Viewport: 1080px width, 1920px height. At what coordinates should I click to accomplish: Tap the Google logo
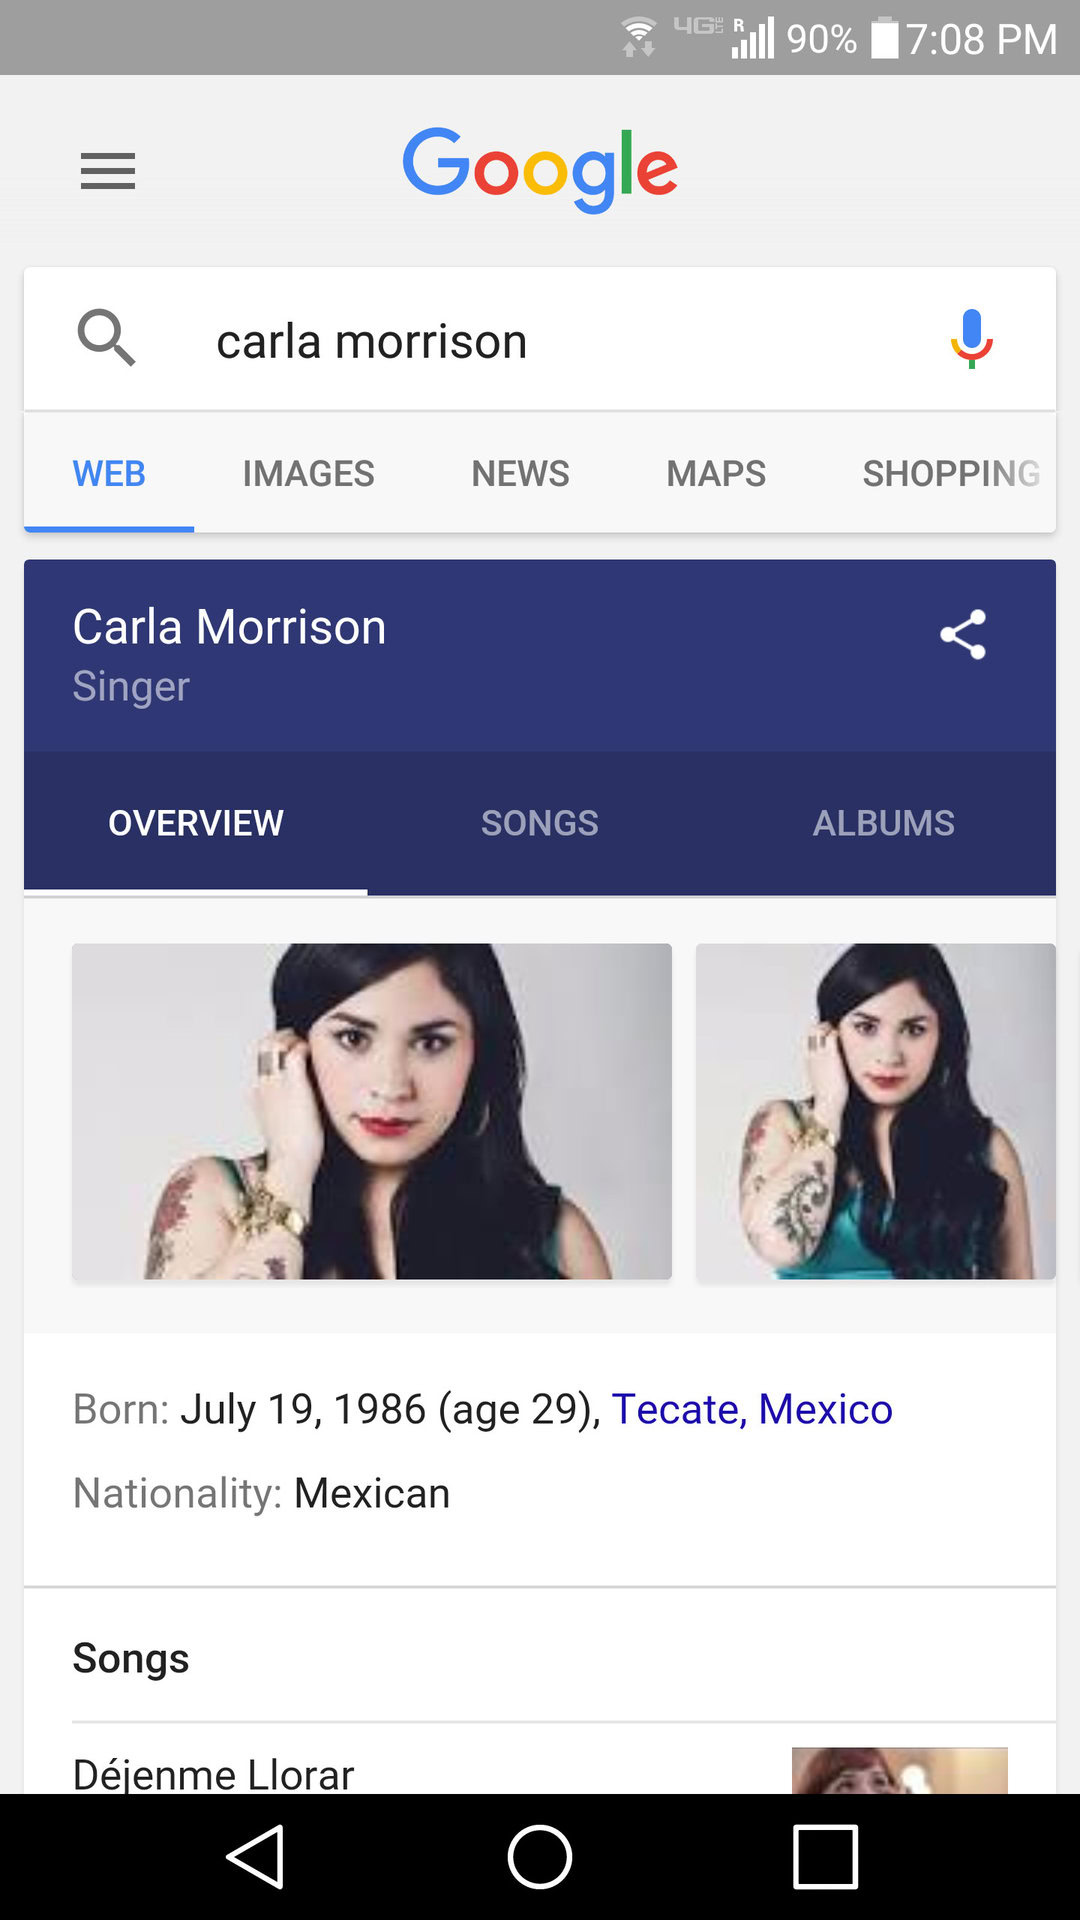coord(540,168)
